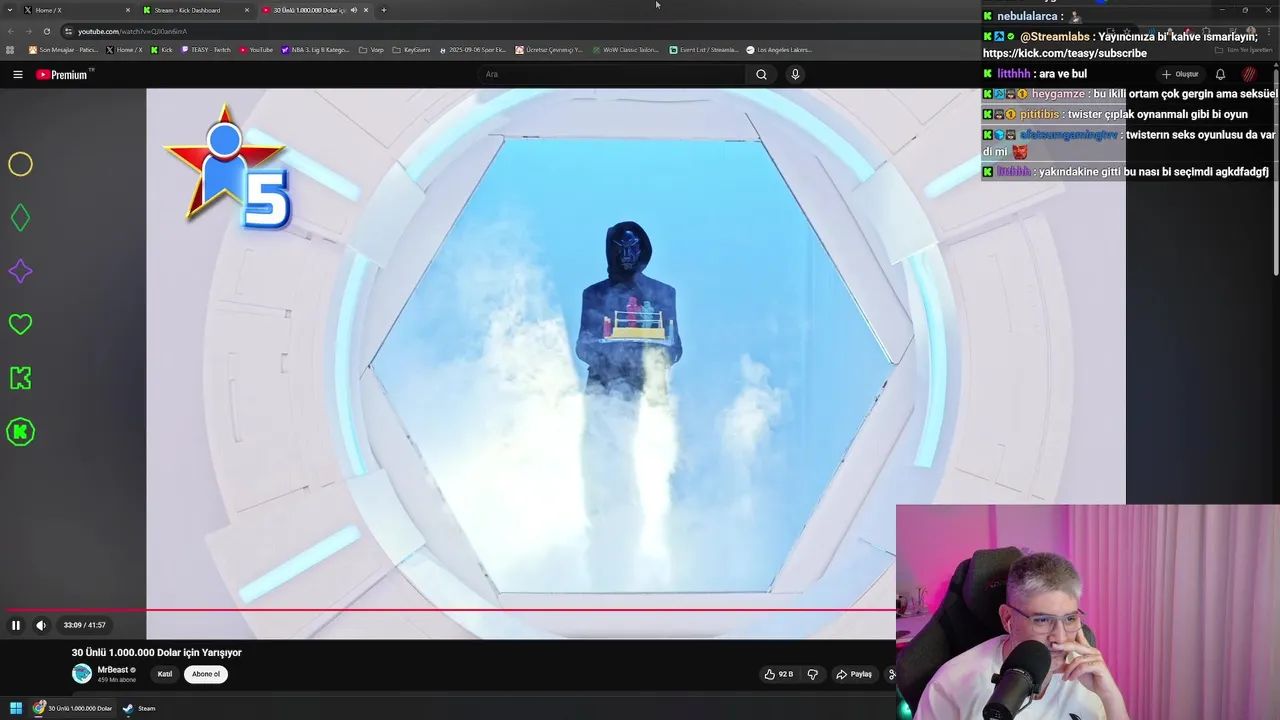The image size is (1280, 720).
Task: Open NBA 3. Lig 8 Katego bookmark
Action: pos(315,50)
